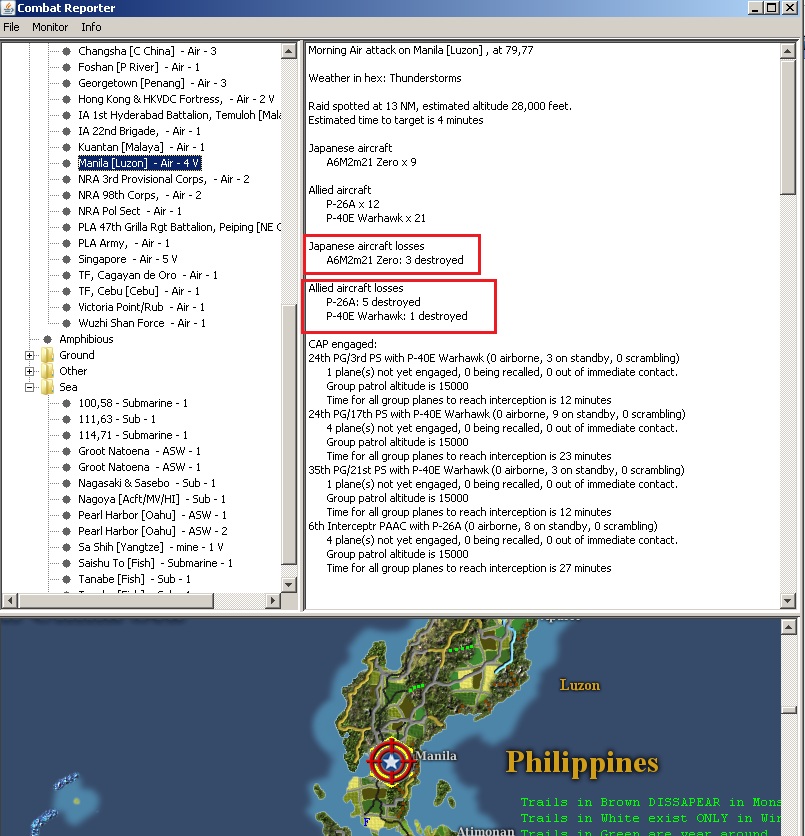Click the Ground folder icon

click(47, 355)
